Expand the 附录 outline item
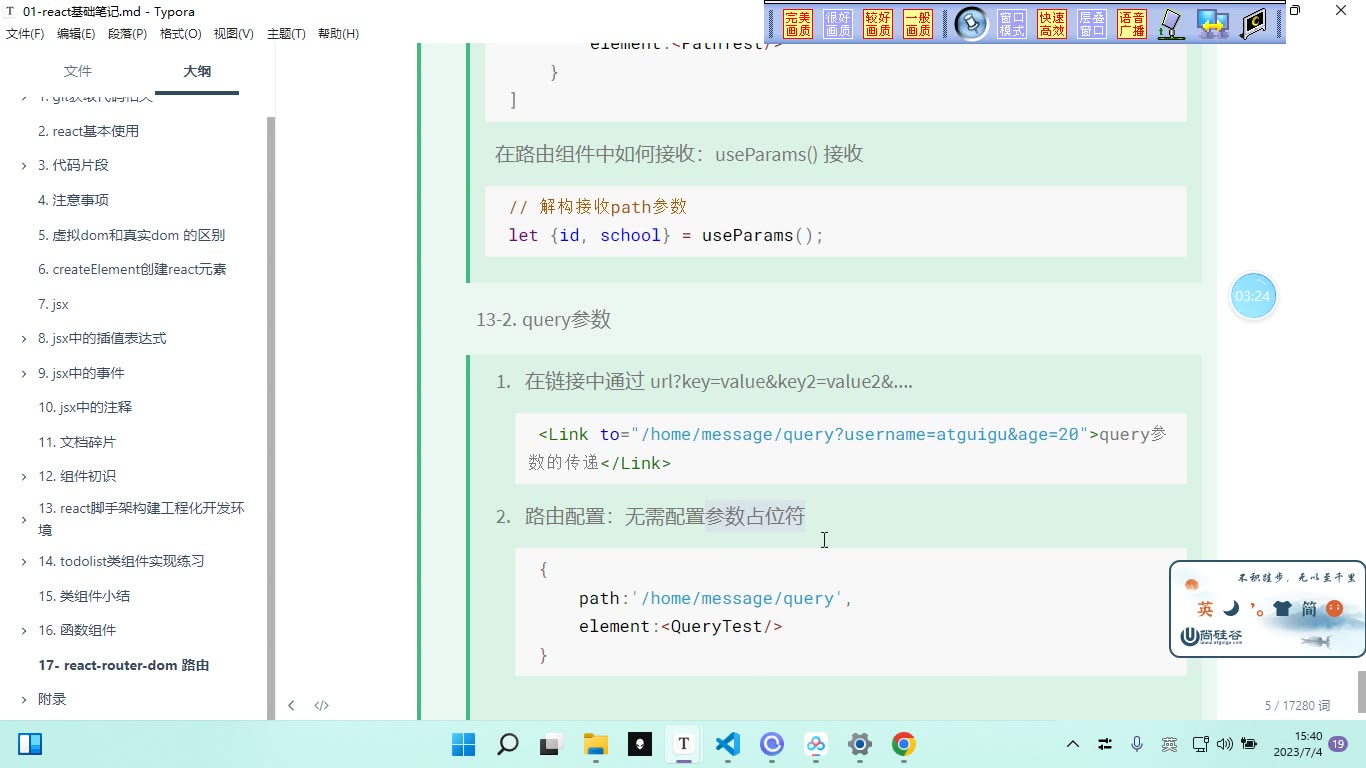Viewport: 1366px width, 768px height. (x=24, y=700)
